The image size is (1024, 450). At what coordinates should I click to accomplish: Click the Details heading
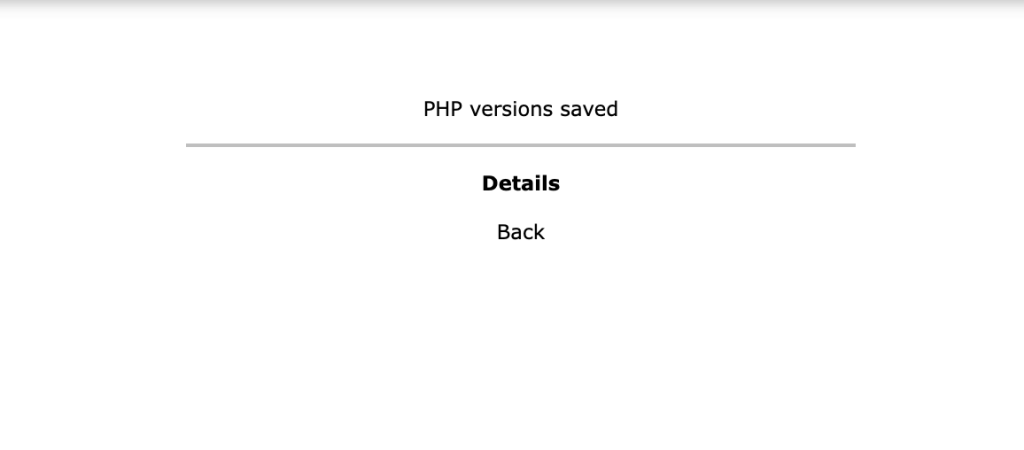pos(520,184)
